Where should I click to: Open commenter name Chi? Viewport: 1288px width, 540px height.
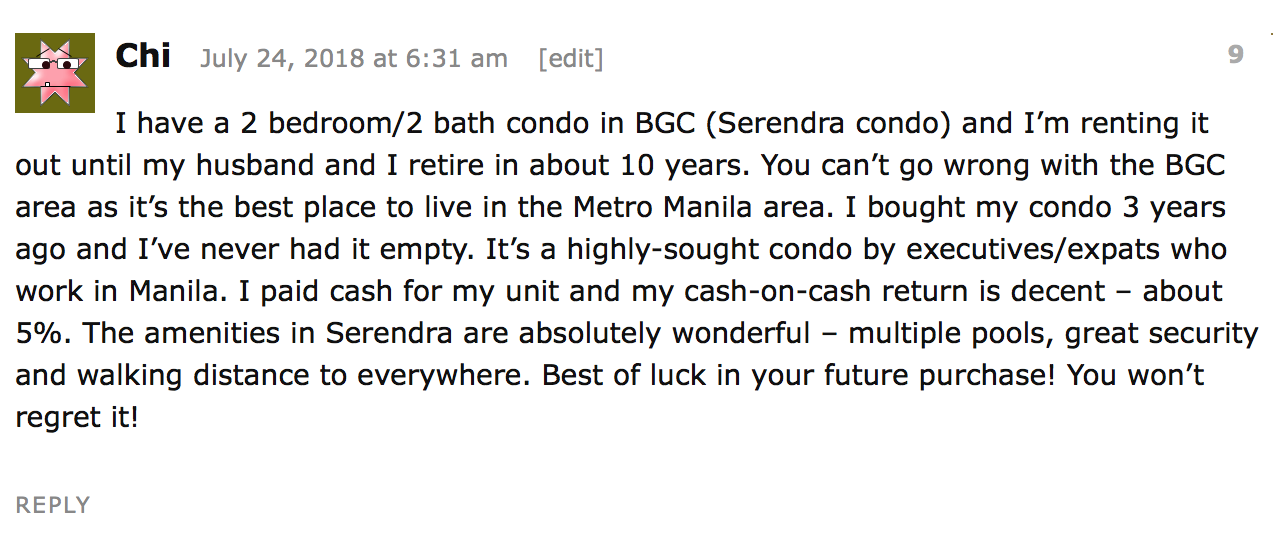pyautogui.click(x=143, y=56)
